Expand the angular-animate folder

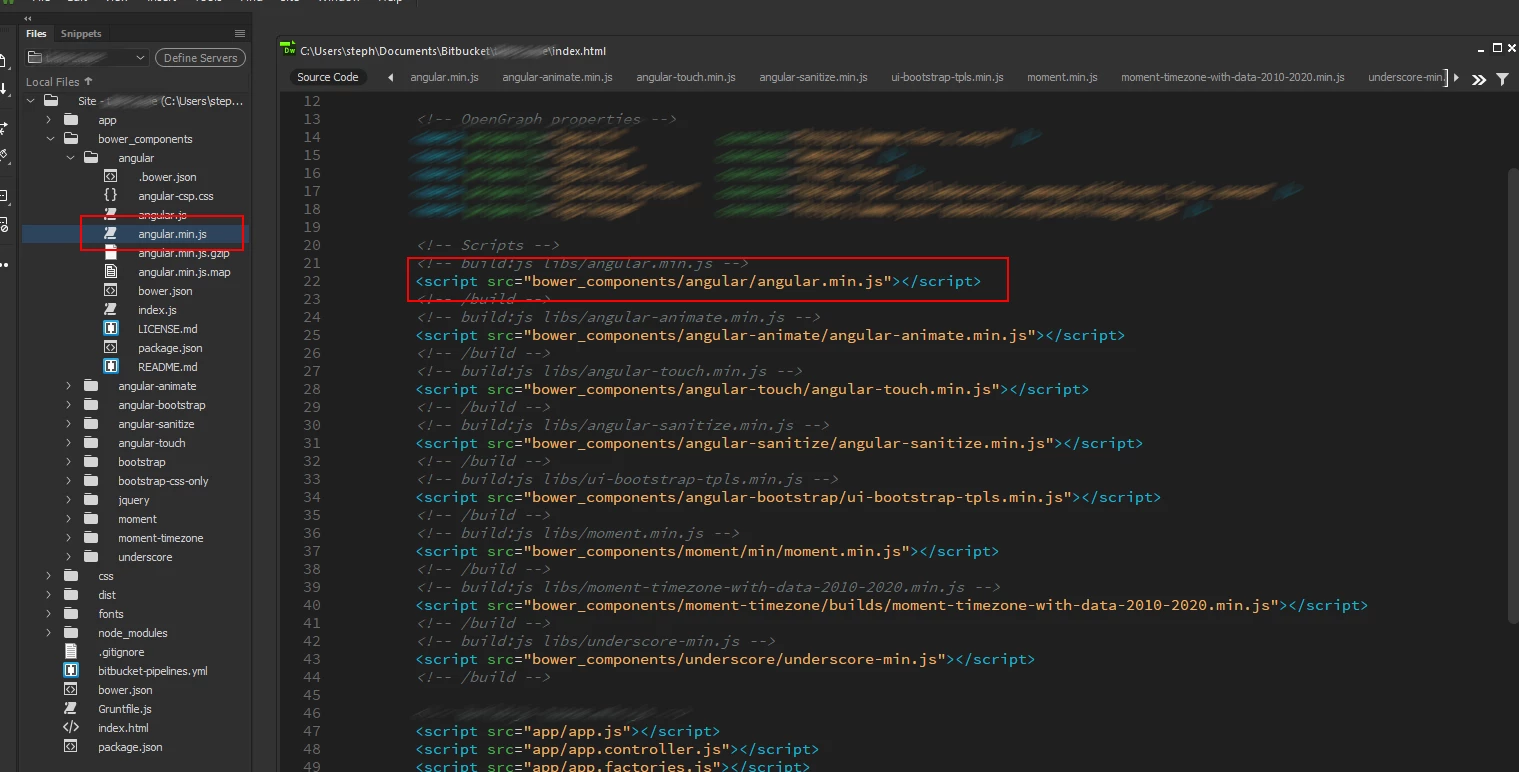[x=69, y=386]
